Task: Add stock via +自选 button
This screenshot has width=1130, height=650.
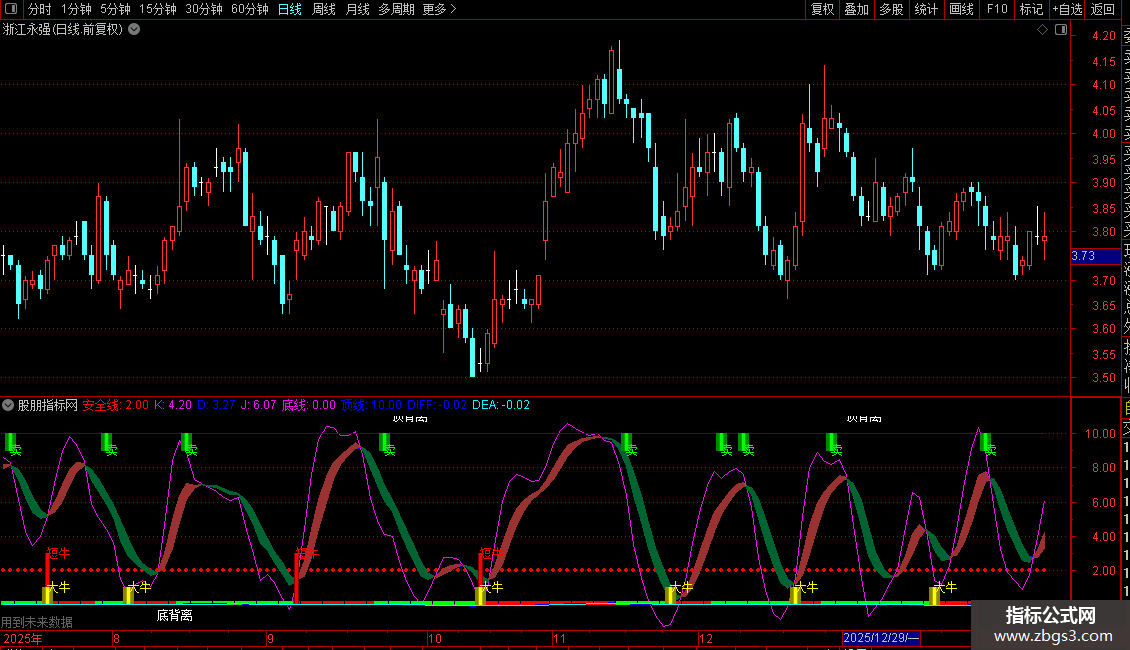Action: tap(1066, 10)
